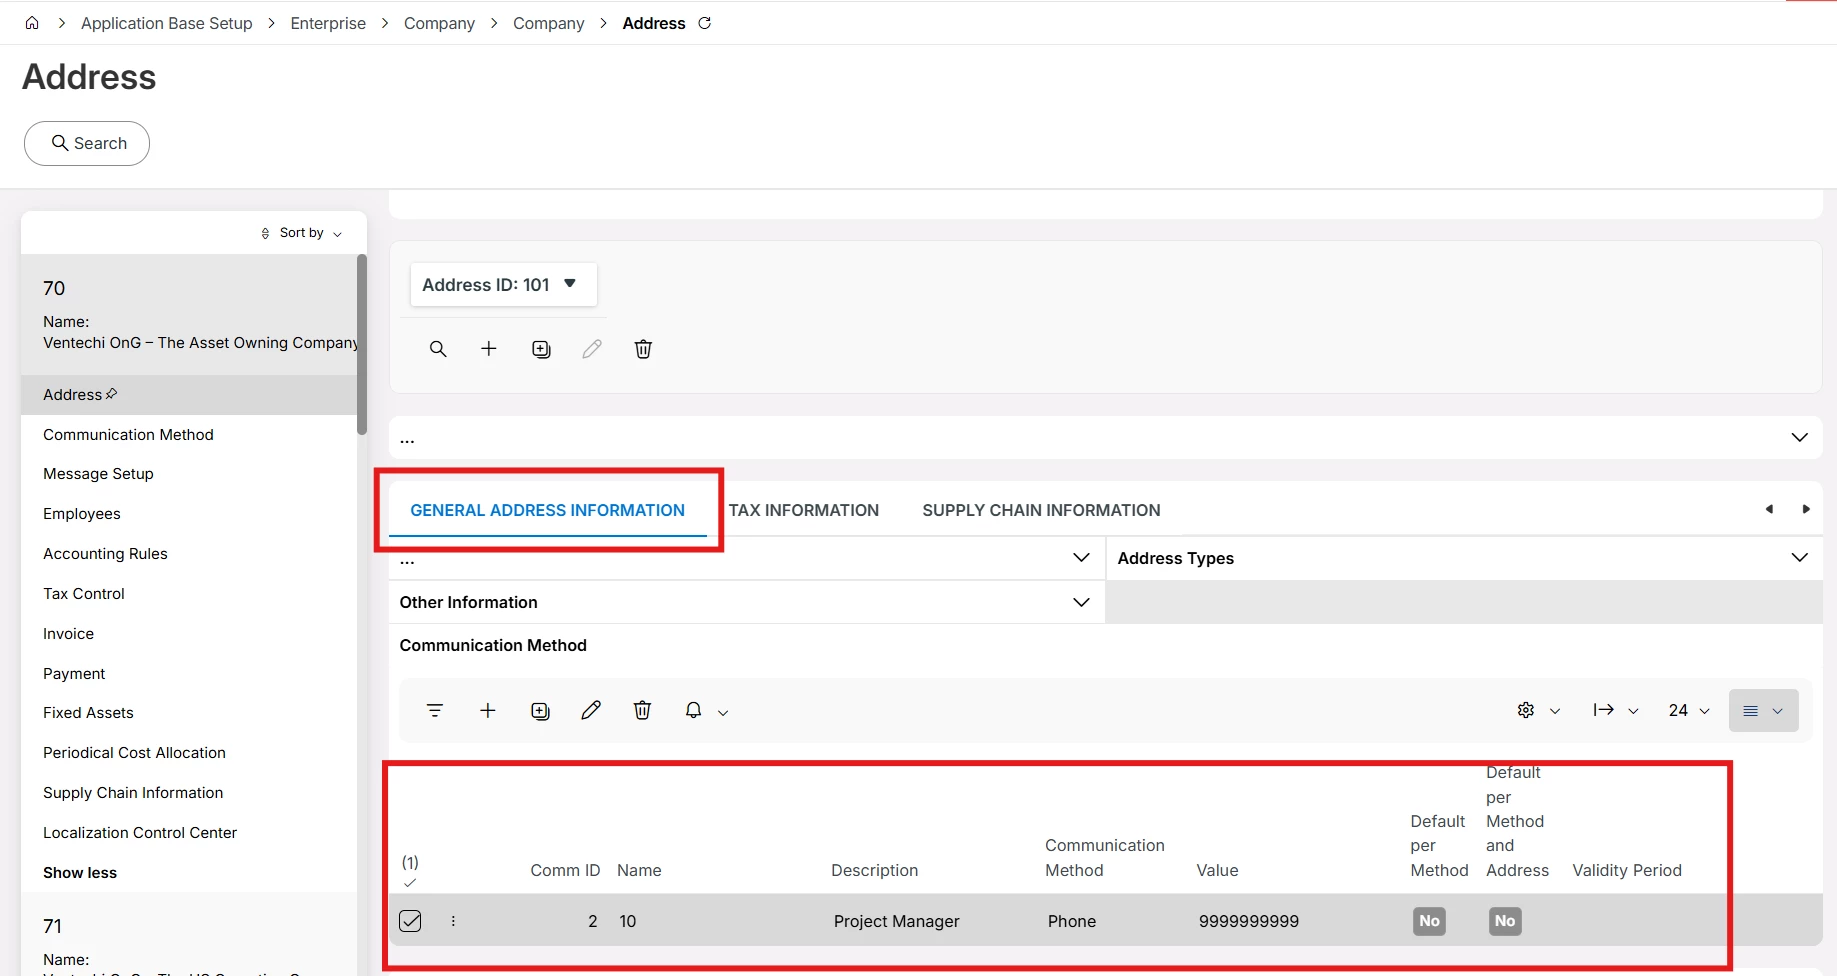The height and width of the screenshot is (976, 1837).
Task: Open the list view layout dropdown
Action: [1763, 711]
